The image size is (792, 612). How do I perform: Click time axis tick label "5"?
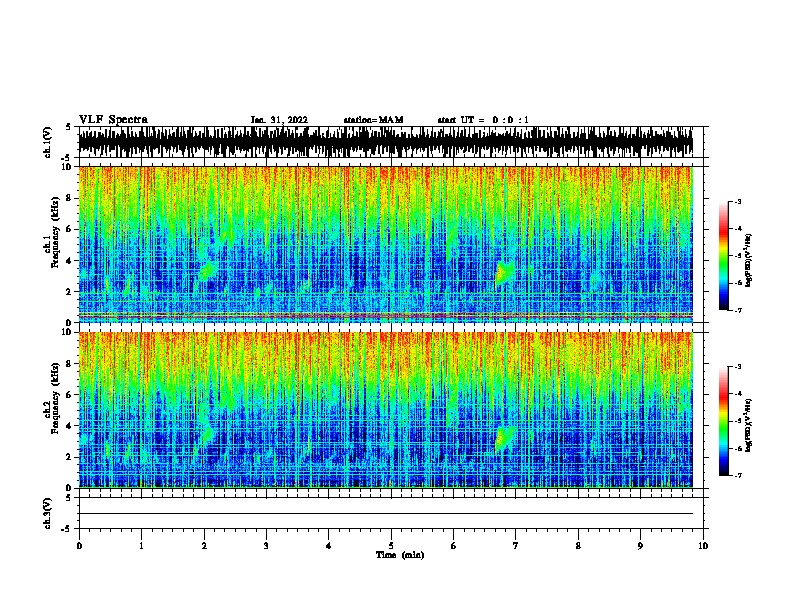[x=391, y=546]
